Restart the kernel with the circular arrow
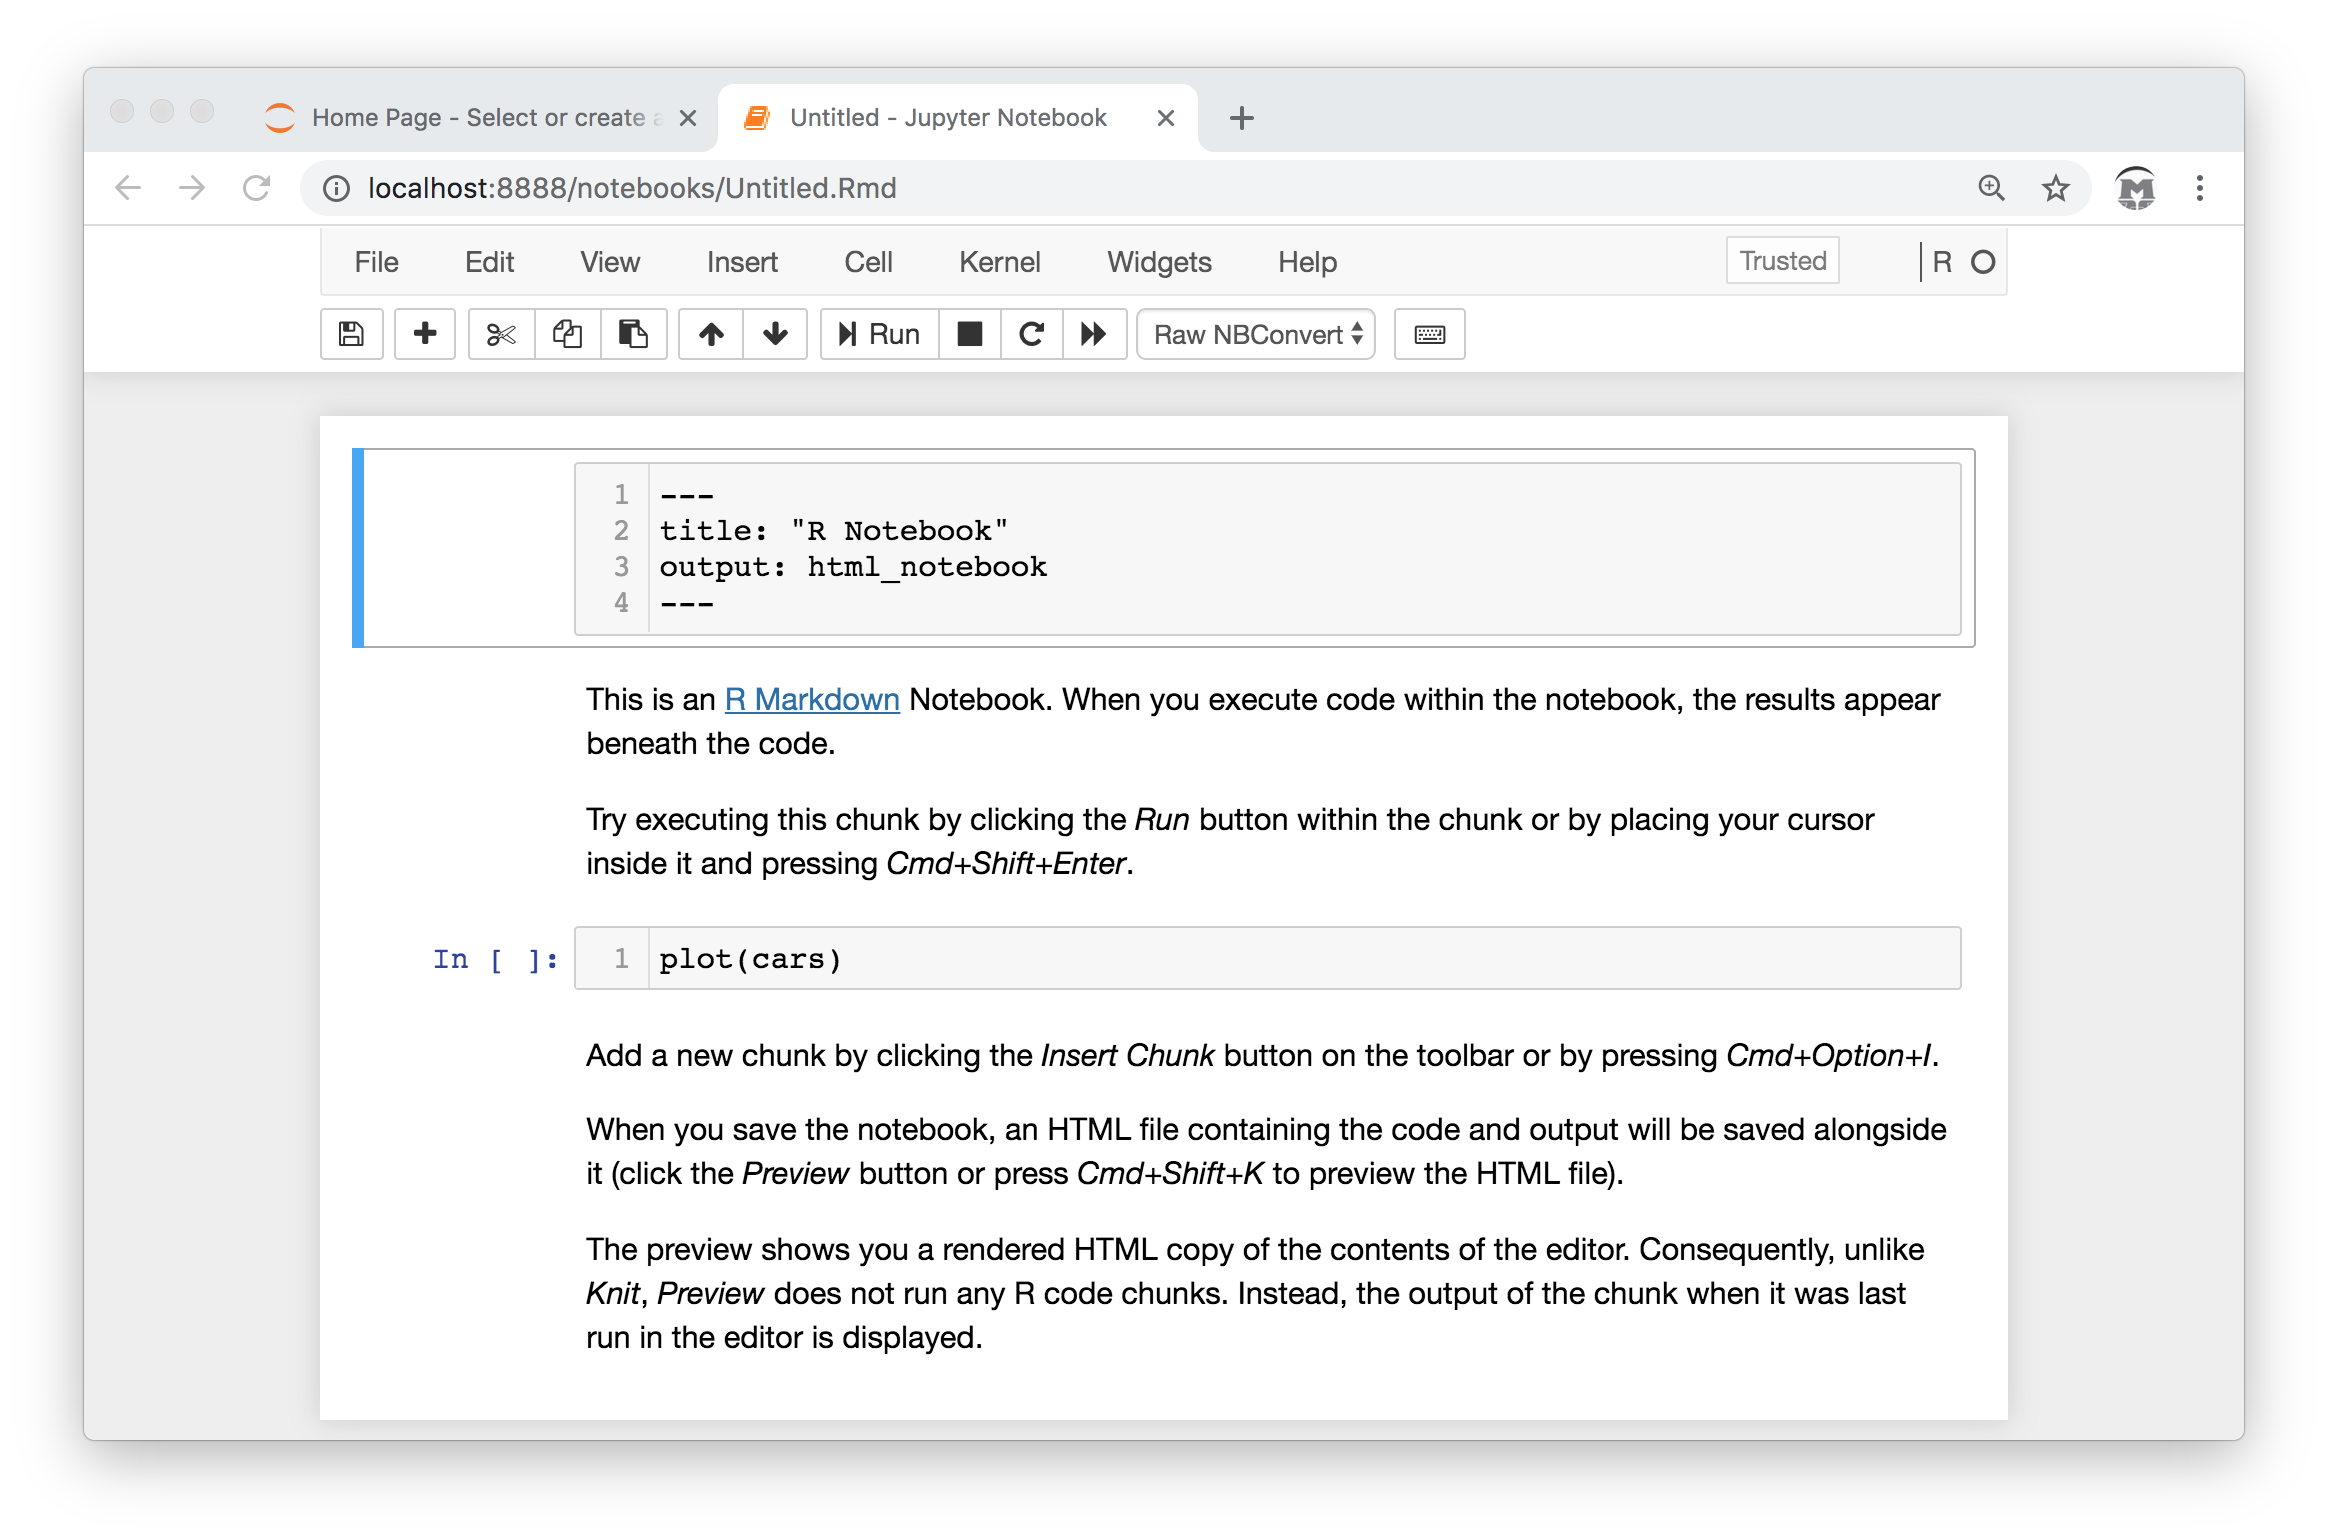 1031,334
